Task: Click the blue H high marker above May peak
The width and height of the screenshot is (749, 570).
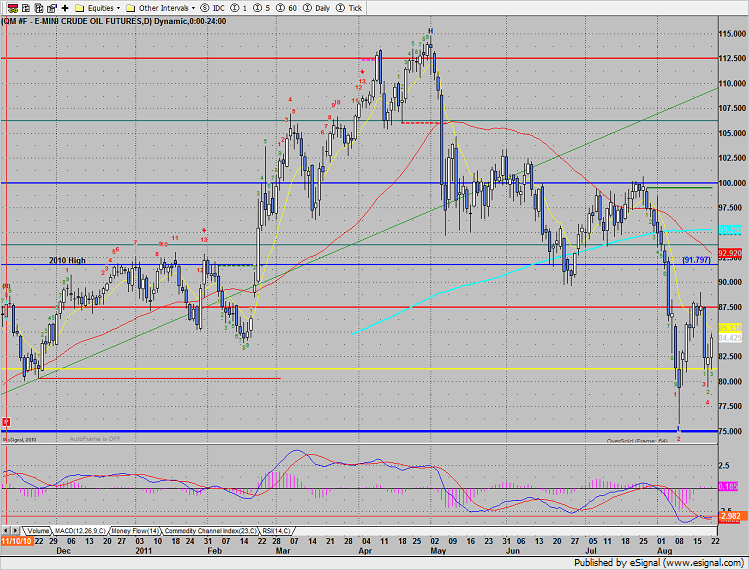Action: pos(430,31)
